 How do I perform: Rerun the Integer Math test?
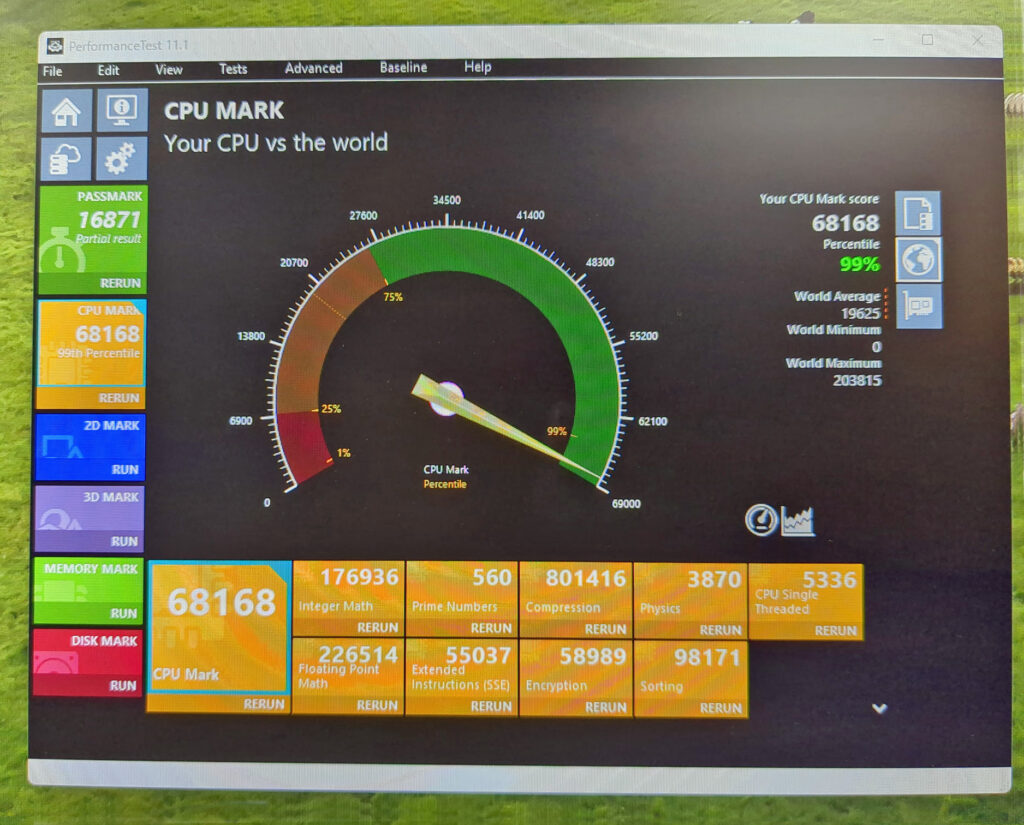pos(377,628)
